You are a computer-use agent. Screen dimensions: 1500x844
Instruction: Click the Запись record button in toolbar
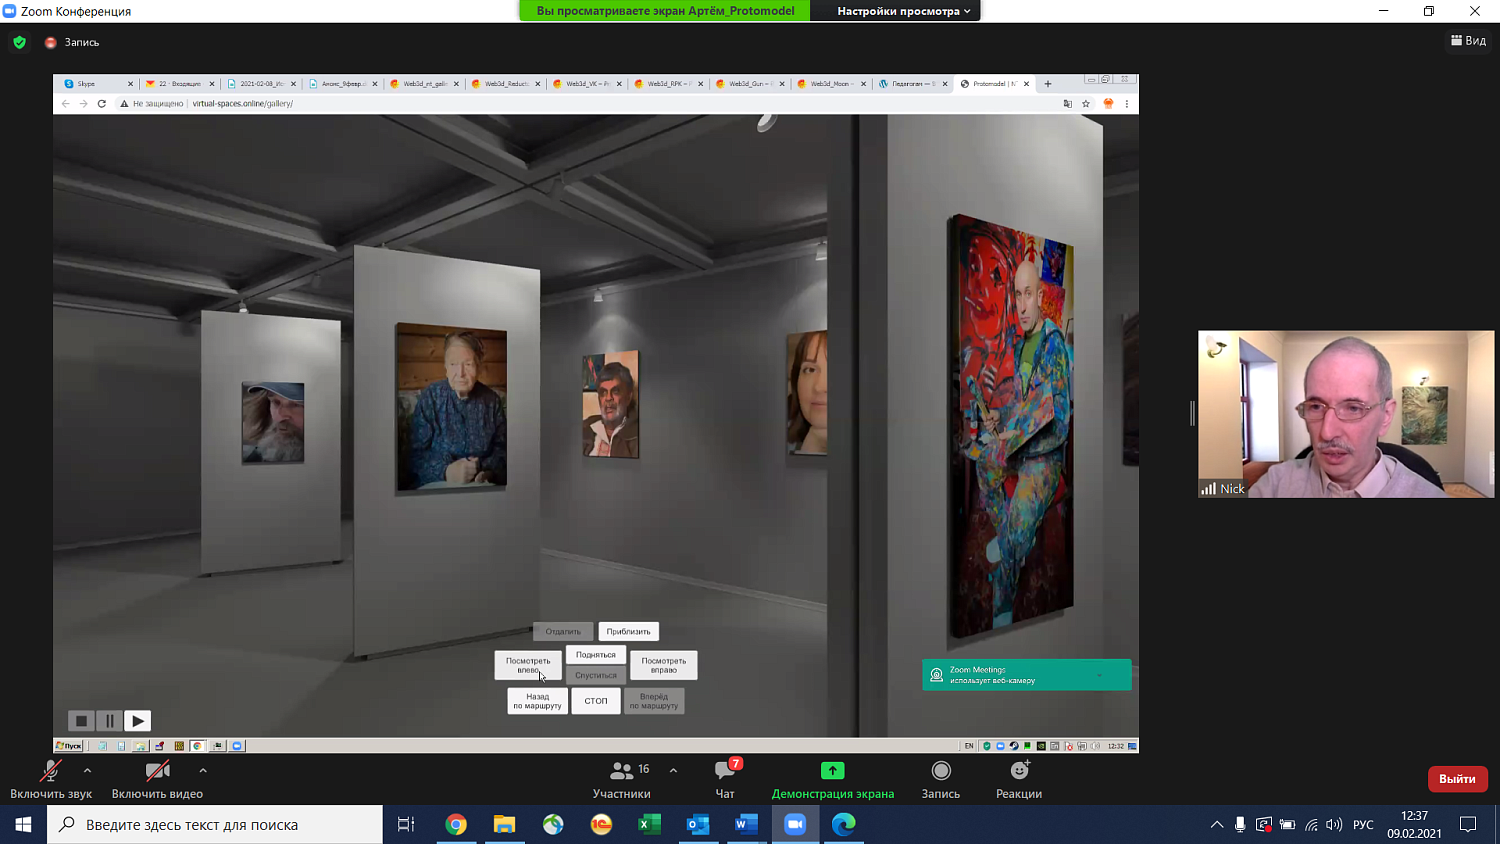[941, 780]
